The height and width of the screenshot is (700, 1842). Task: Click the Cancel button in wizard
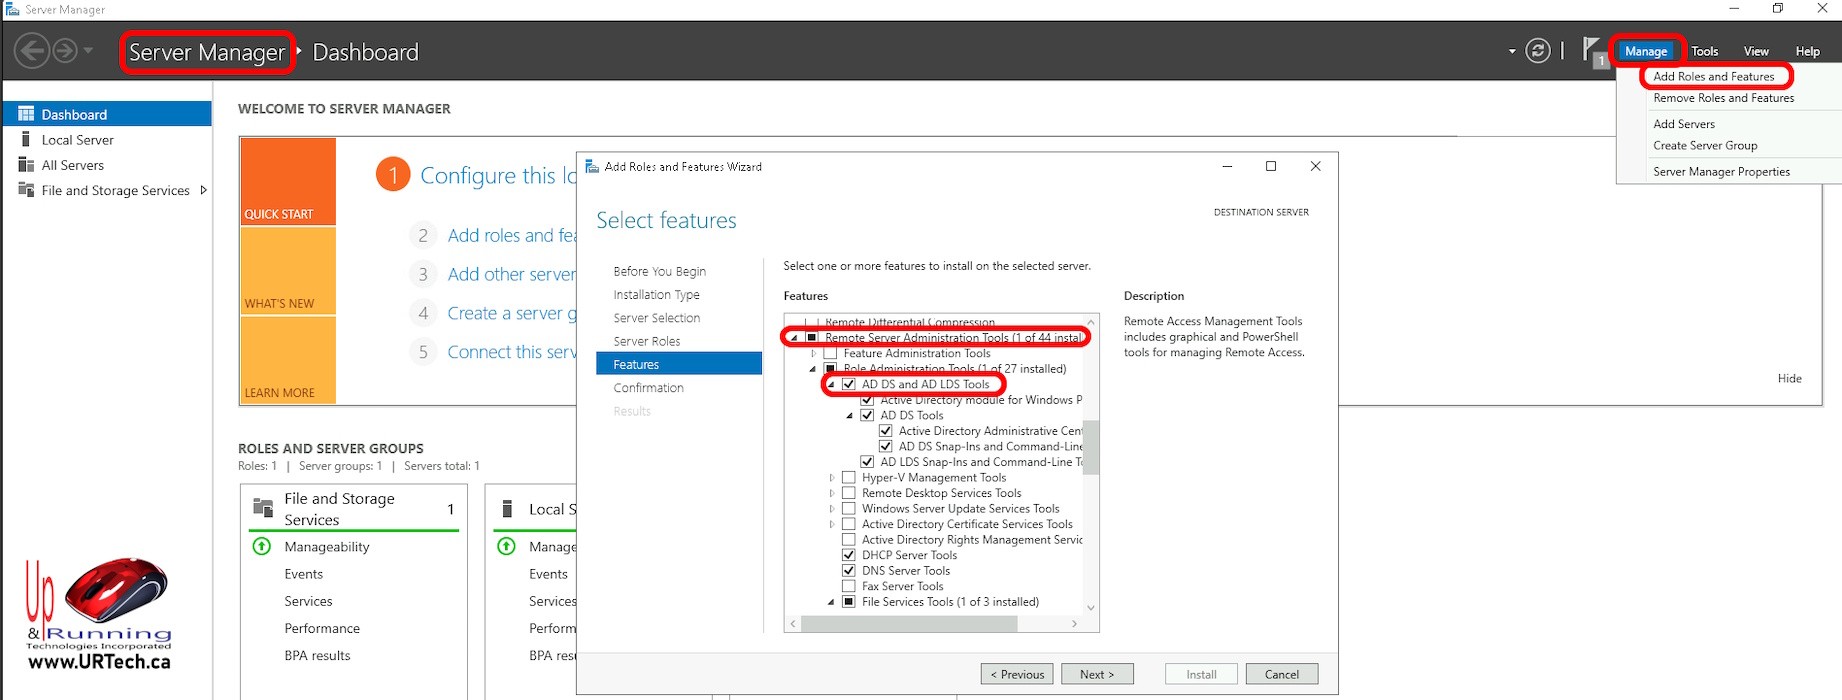click(x=1281, y=674)
